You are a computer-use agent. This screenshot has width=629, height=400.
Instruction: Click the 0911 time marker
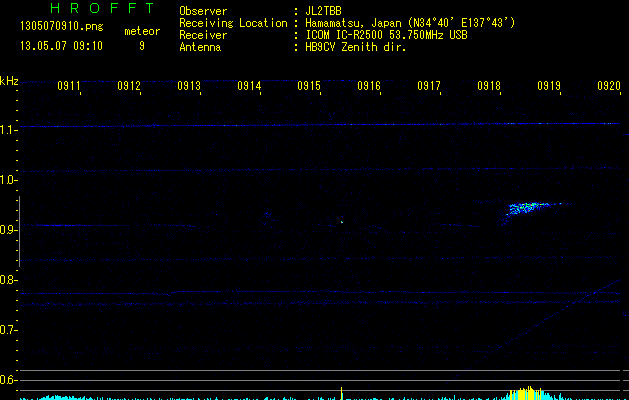69,87
